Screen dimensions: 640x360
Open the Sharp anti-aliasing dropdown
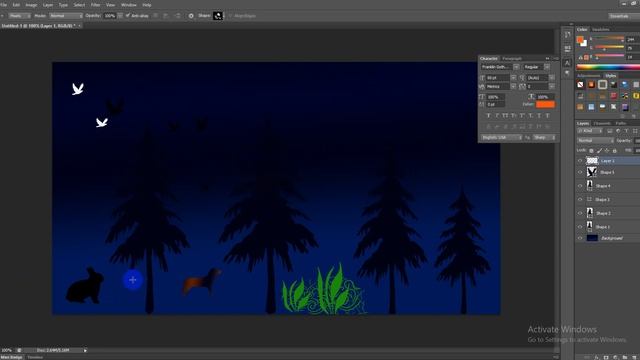tap(544, 138)
